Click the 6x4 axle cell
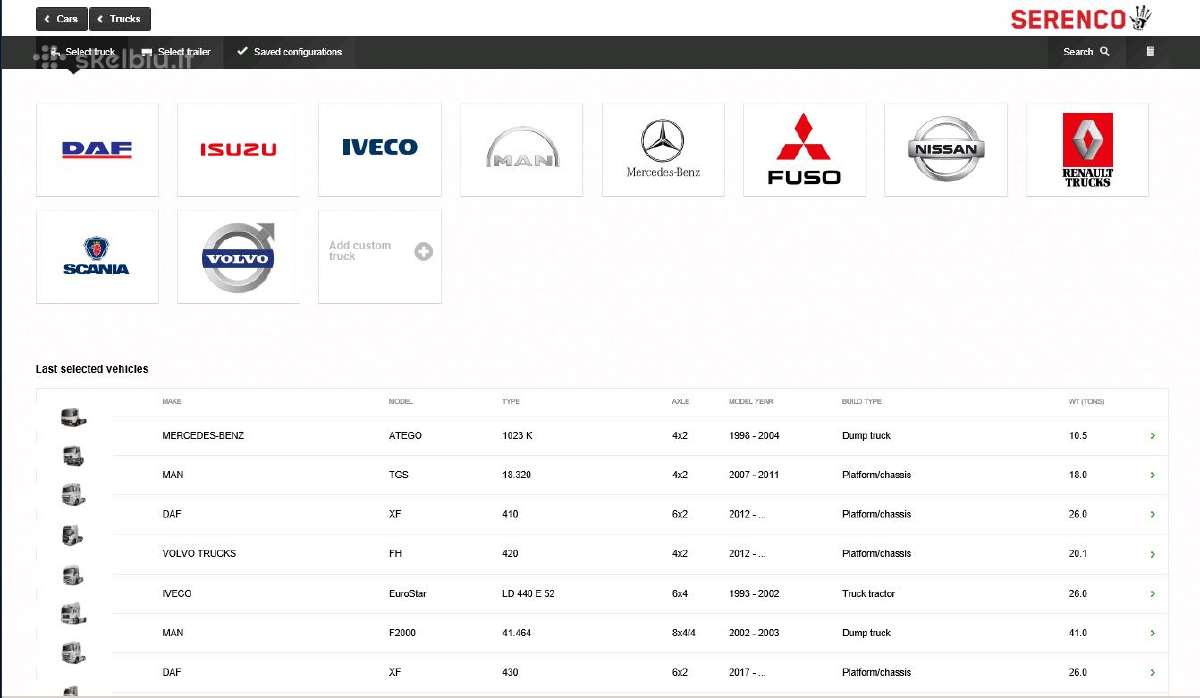Image resolution: width=1200 pixels, height=698 pixels. click(x=679, y=594)
